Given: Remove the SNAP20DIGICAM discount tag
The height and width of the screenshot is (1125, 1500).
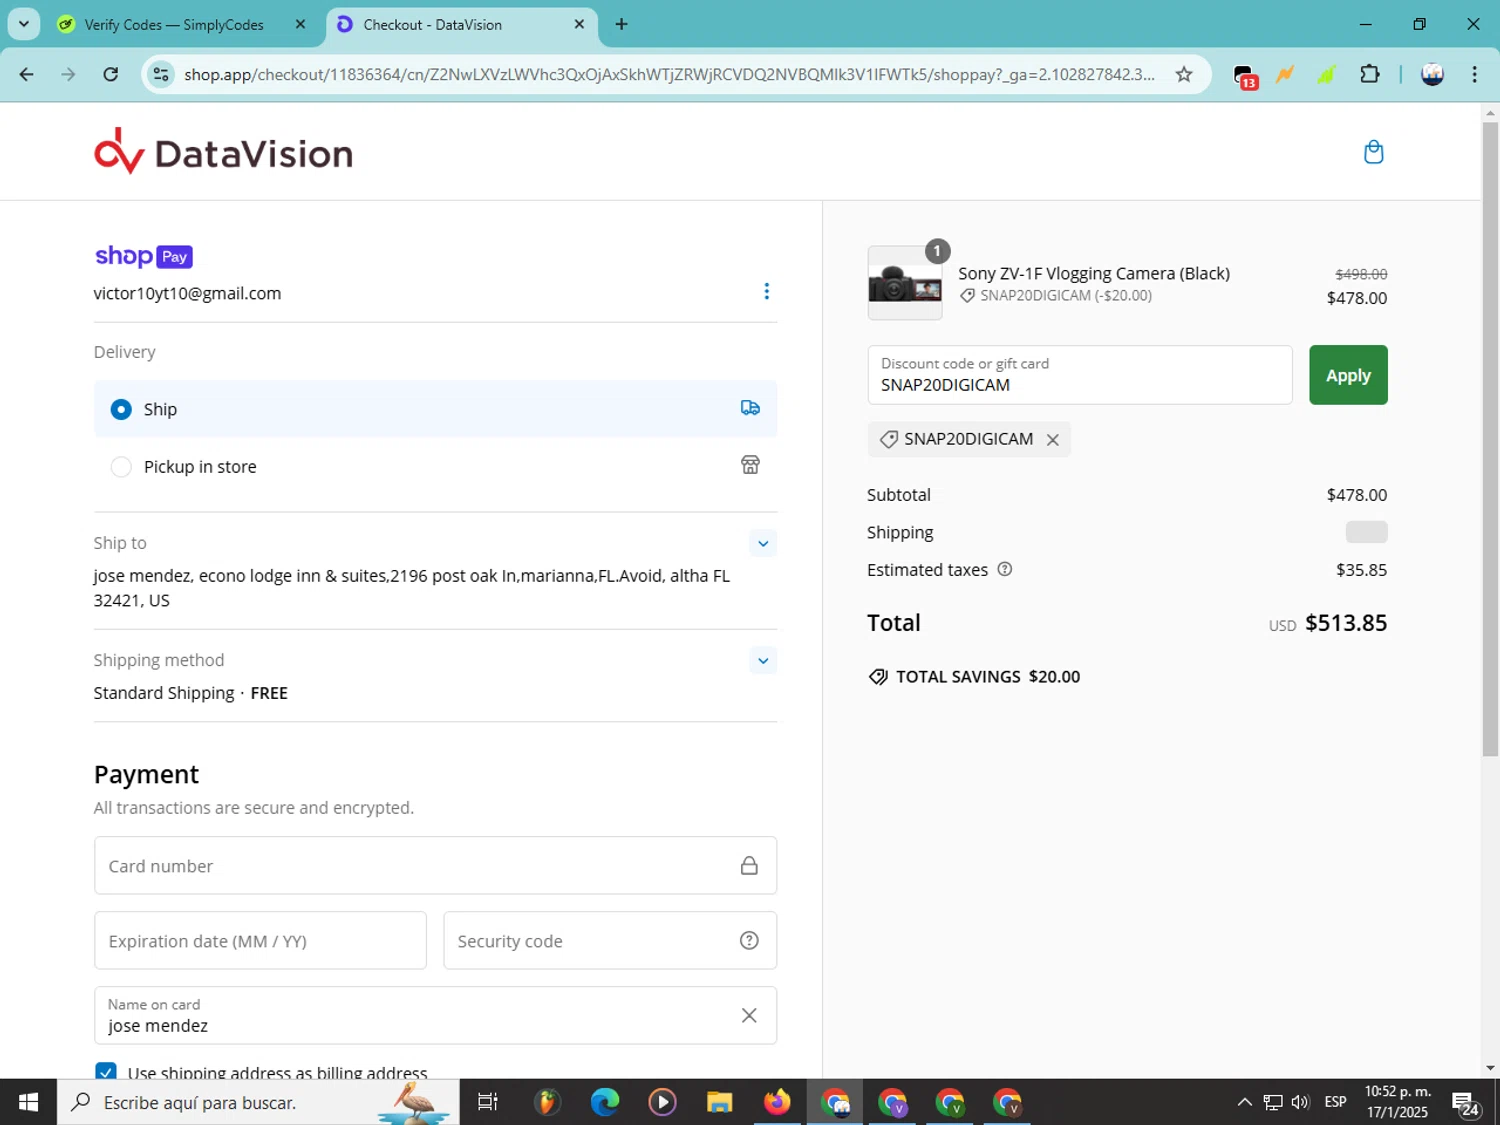Looking at the screenshot, I should pos(1052,440).
